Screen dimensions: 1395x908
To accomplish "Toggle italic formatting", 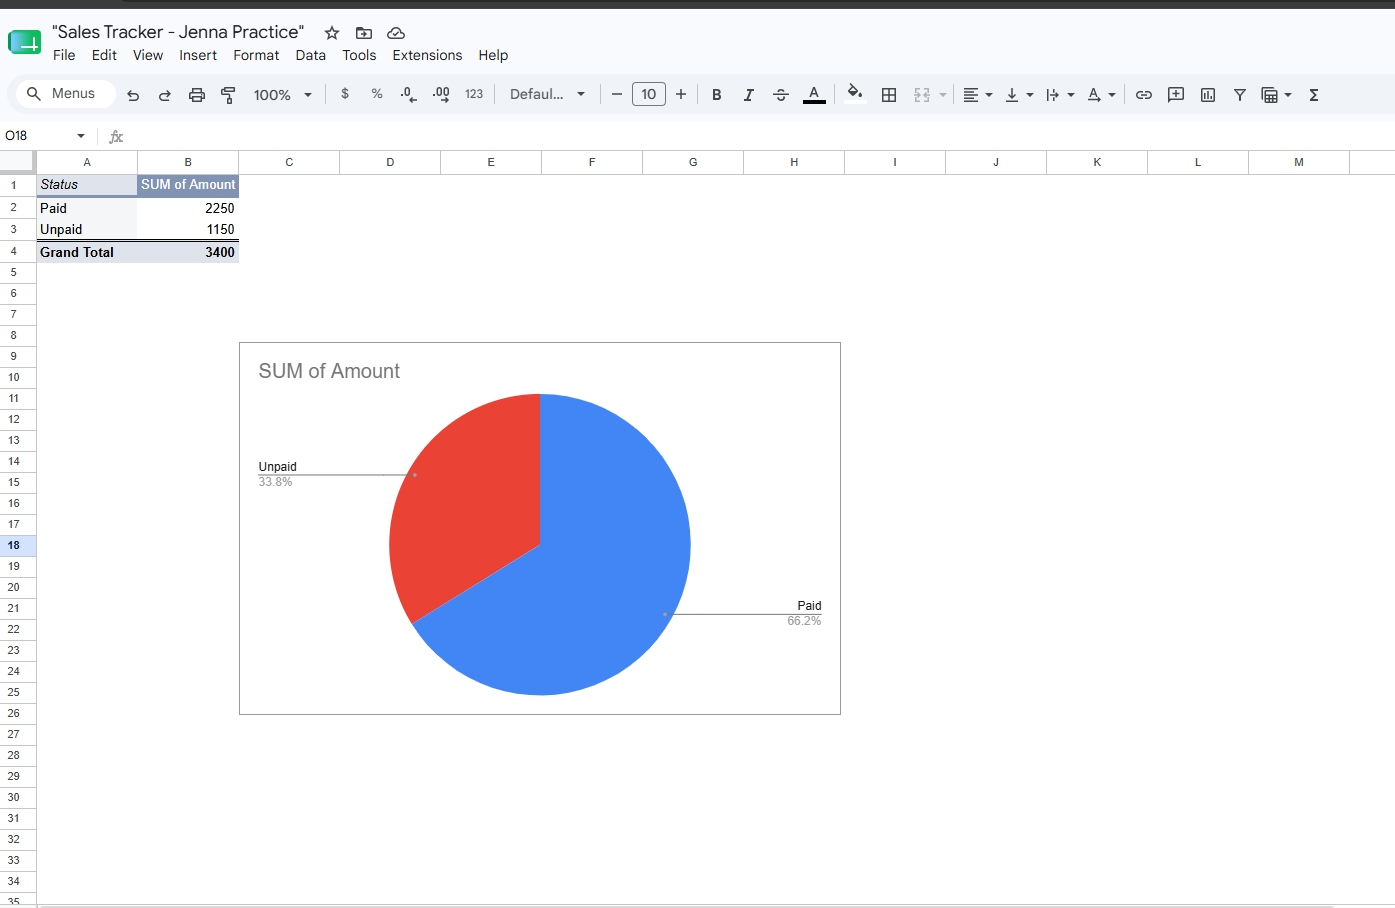I will click(x=749, y=95).
